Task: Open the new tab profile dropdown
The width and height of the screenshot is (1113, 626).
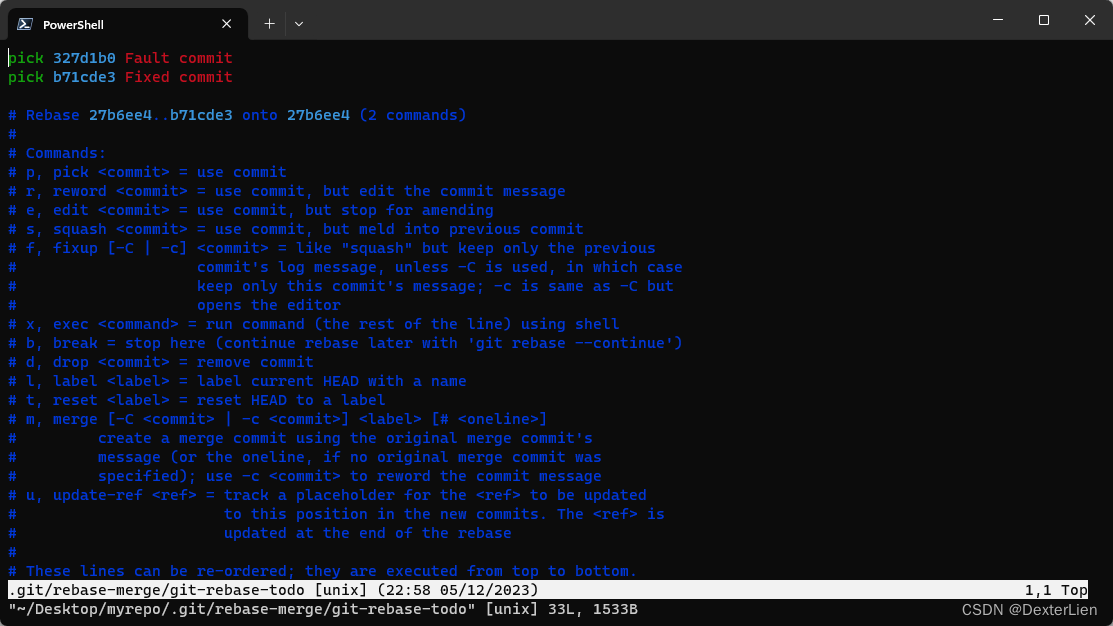Action: tap(299, 24)
